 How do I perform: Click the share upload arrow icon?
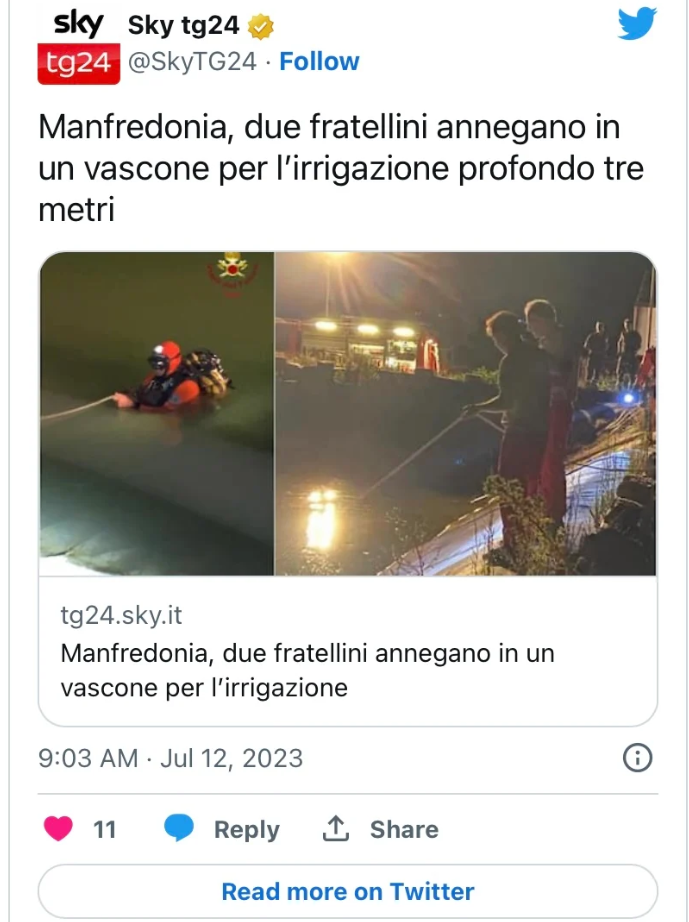336,829
